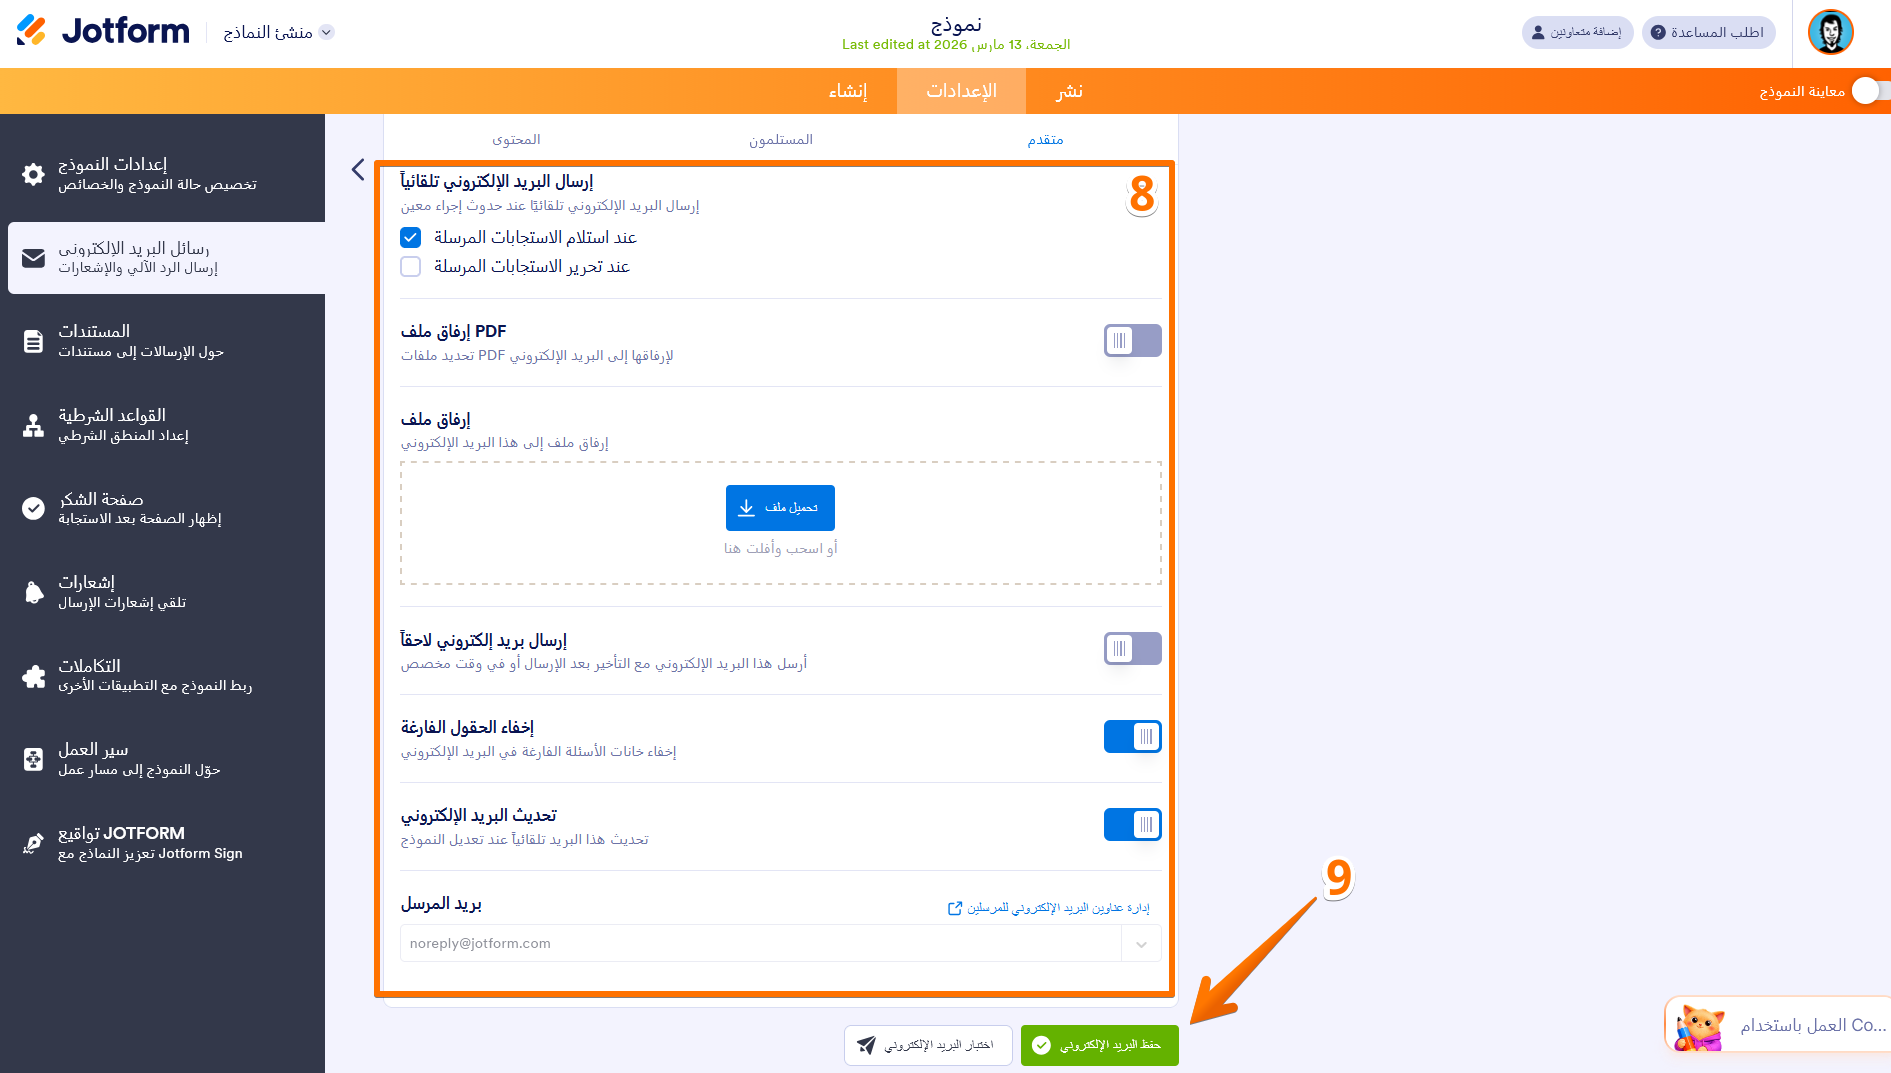Viewport: 1891px width, 1073px height.
Task: Switch to the 'نشر' tab
Action: coord(1067,90)
